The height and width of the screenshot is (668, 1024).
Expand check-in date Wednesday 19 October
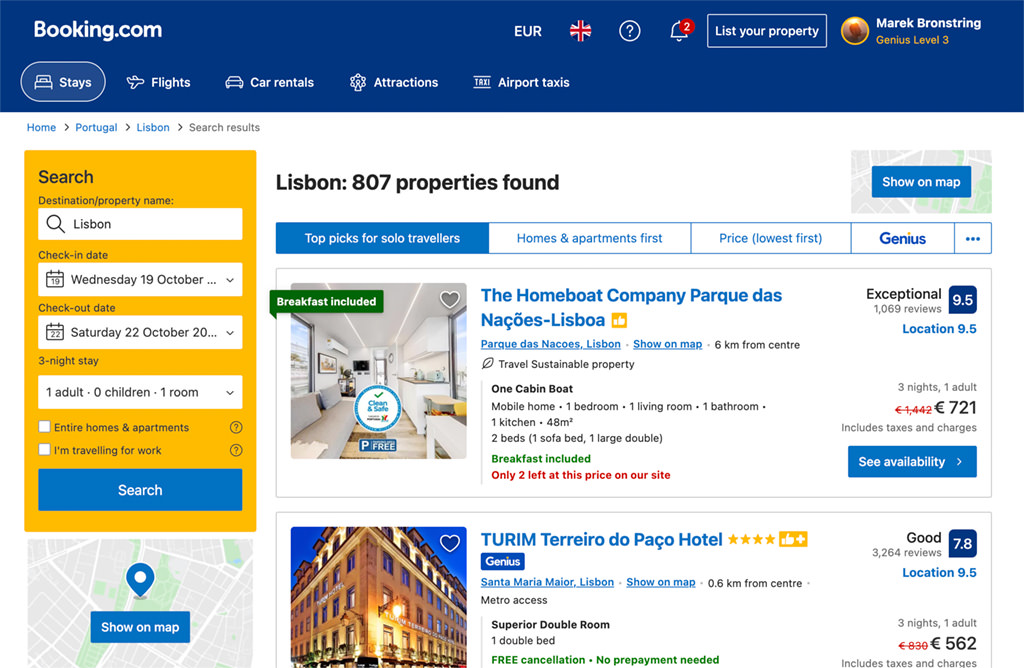click(140, 279)
